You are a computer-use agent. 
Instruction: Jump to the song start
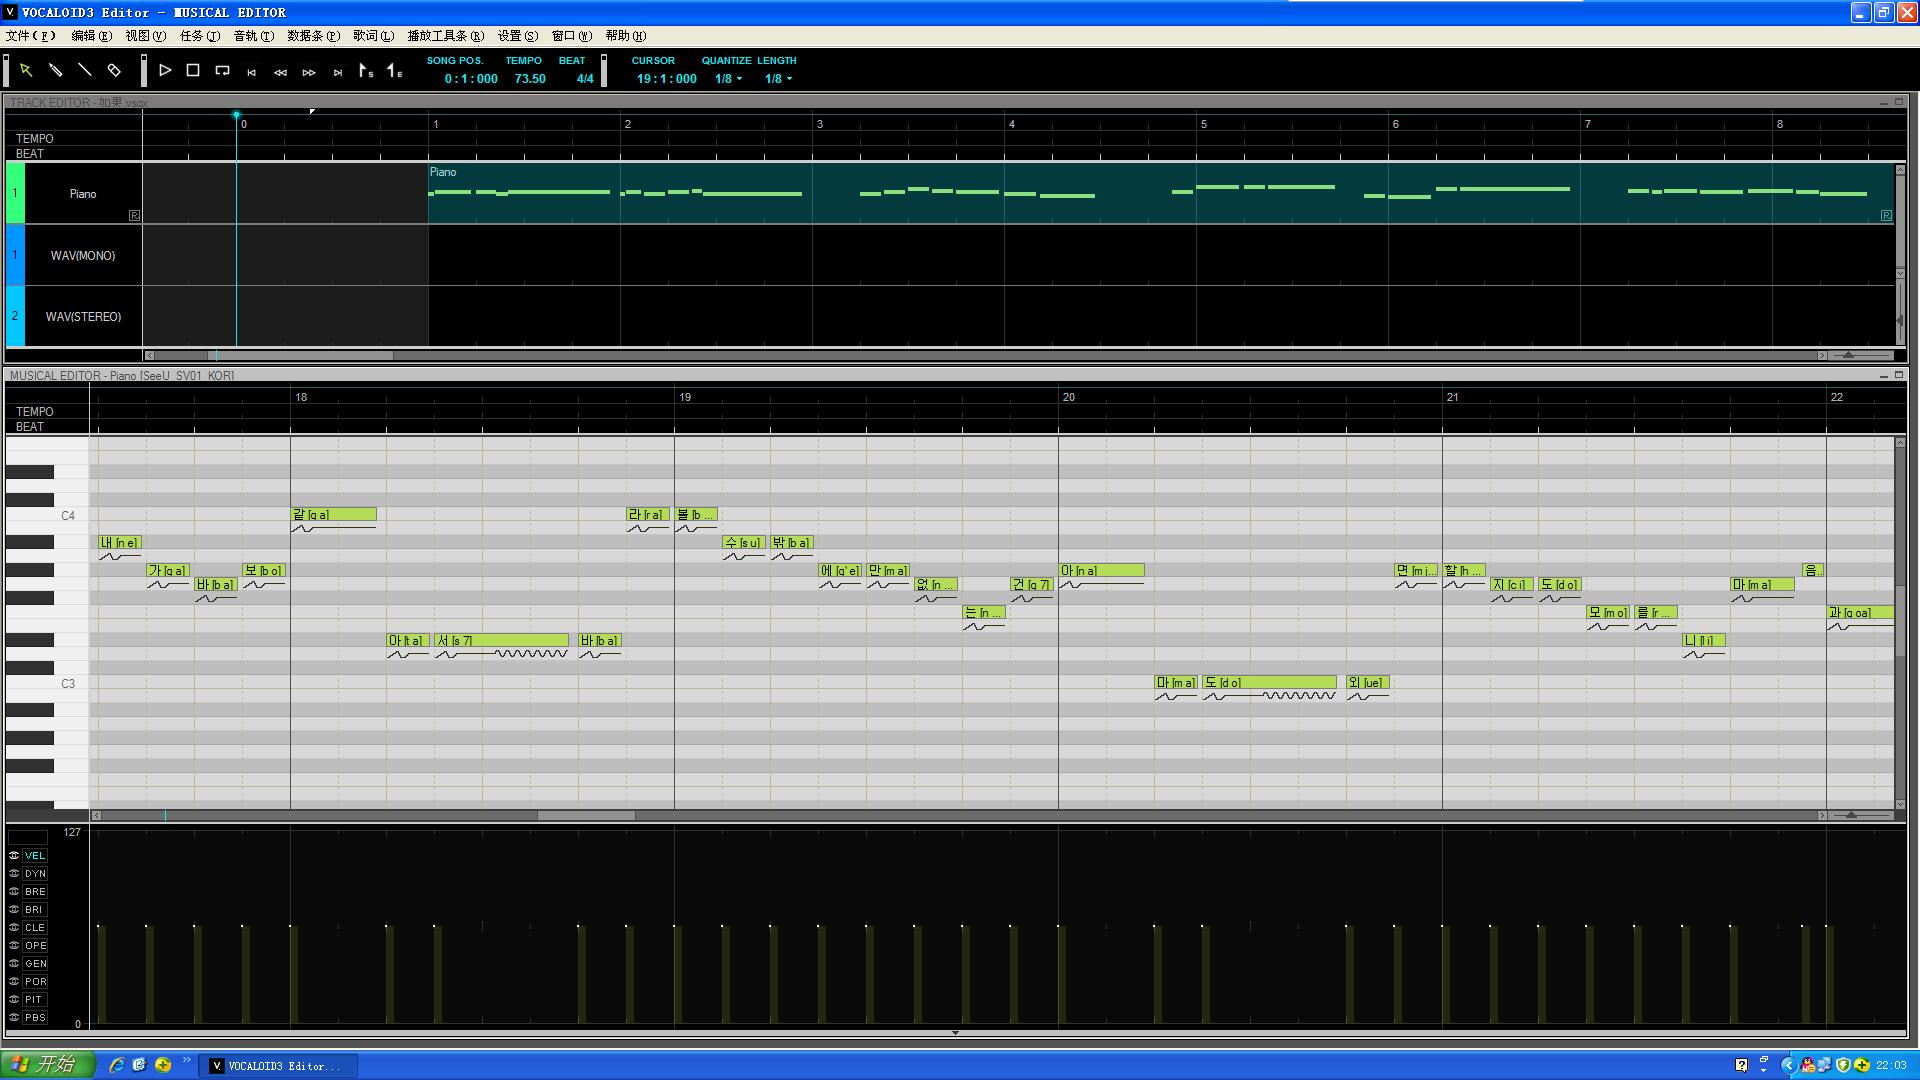point(252,72)
